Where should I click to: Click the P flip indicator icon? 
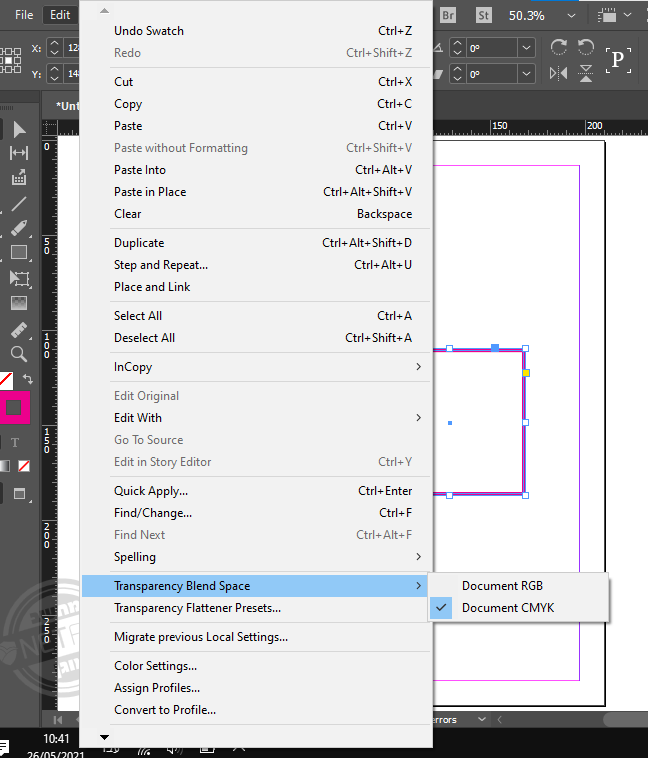pos(618,60)
